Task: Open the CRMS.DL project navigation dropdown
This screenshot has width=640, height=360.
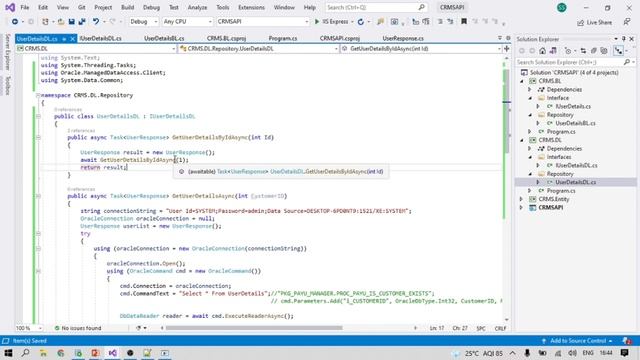Action: tap(96, 49)
